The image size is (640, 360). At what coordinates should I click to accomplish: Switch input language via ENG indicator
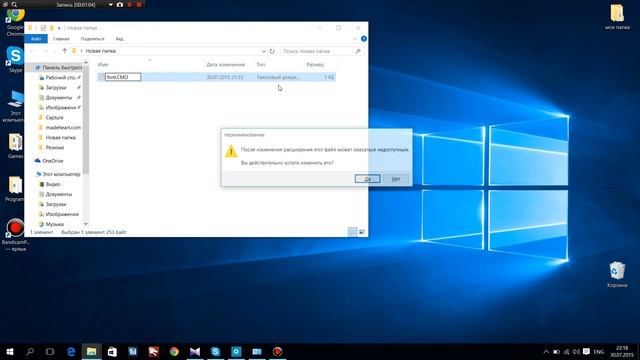tap(599, 351)
